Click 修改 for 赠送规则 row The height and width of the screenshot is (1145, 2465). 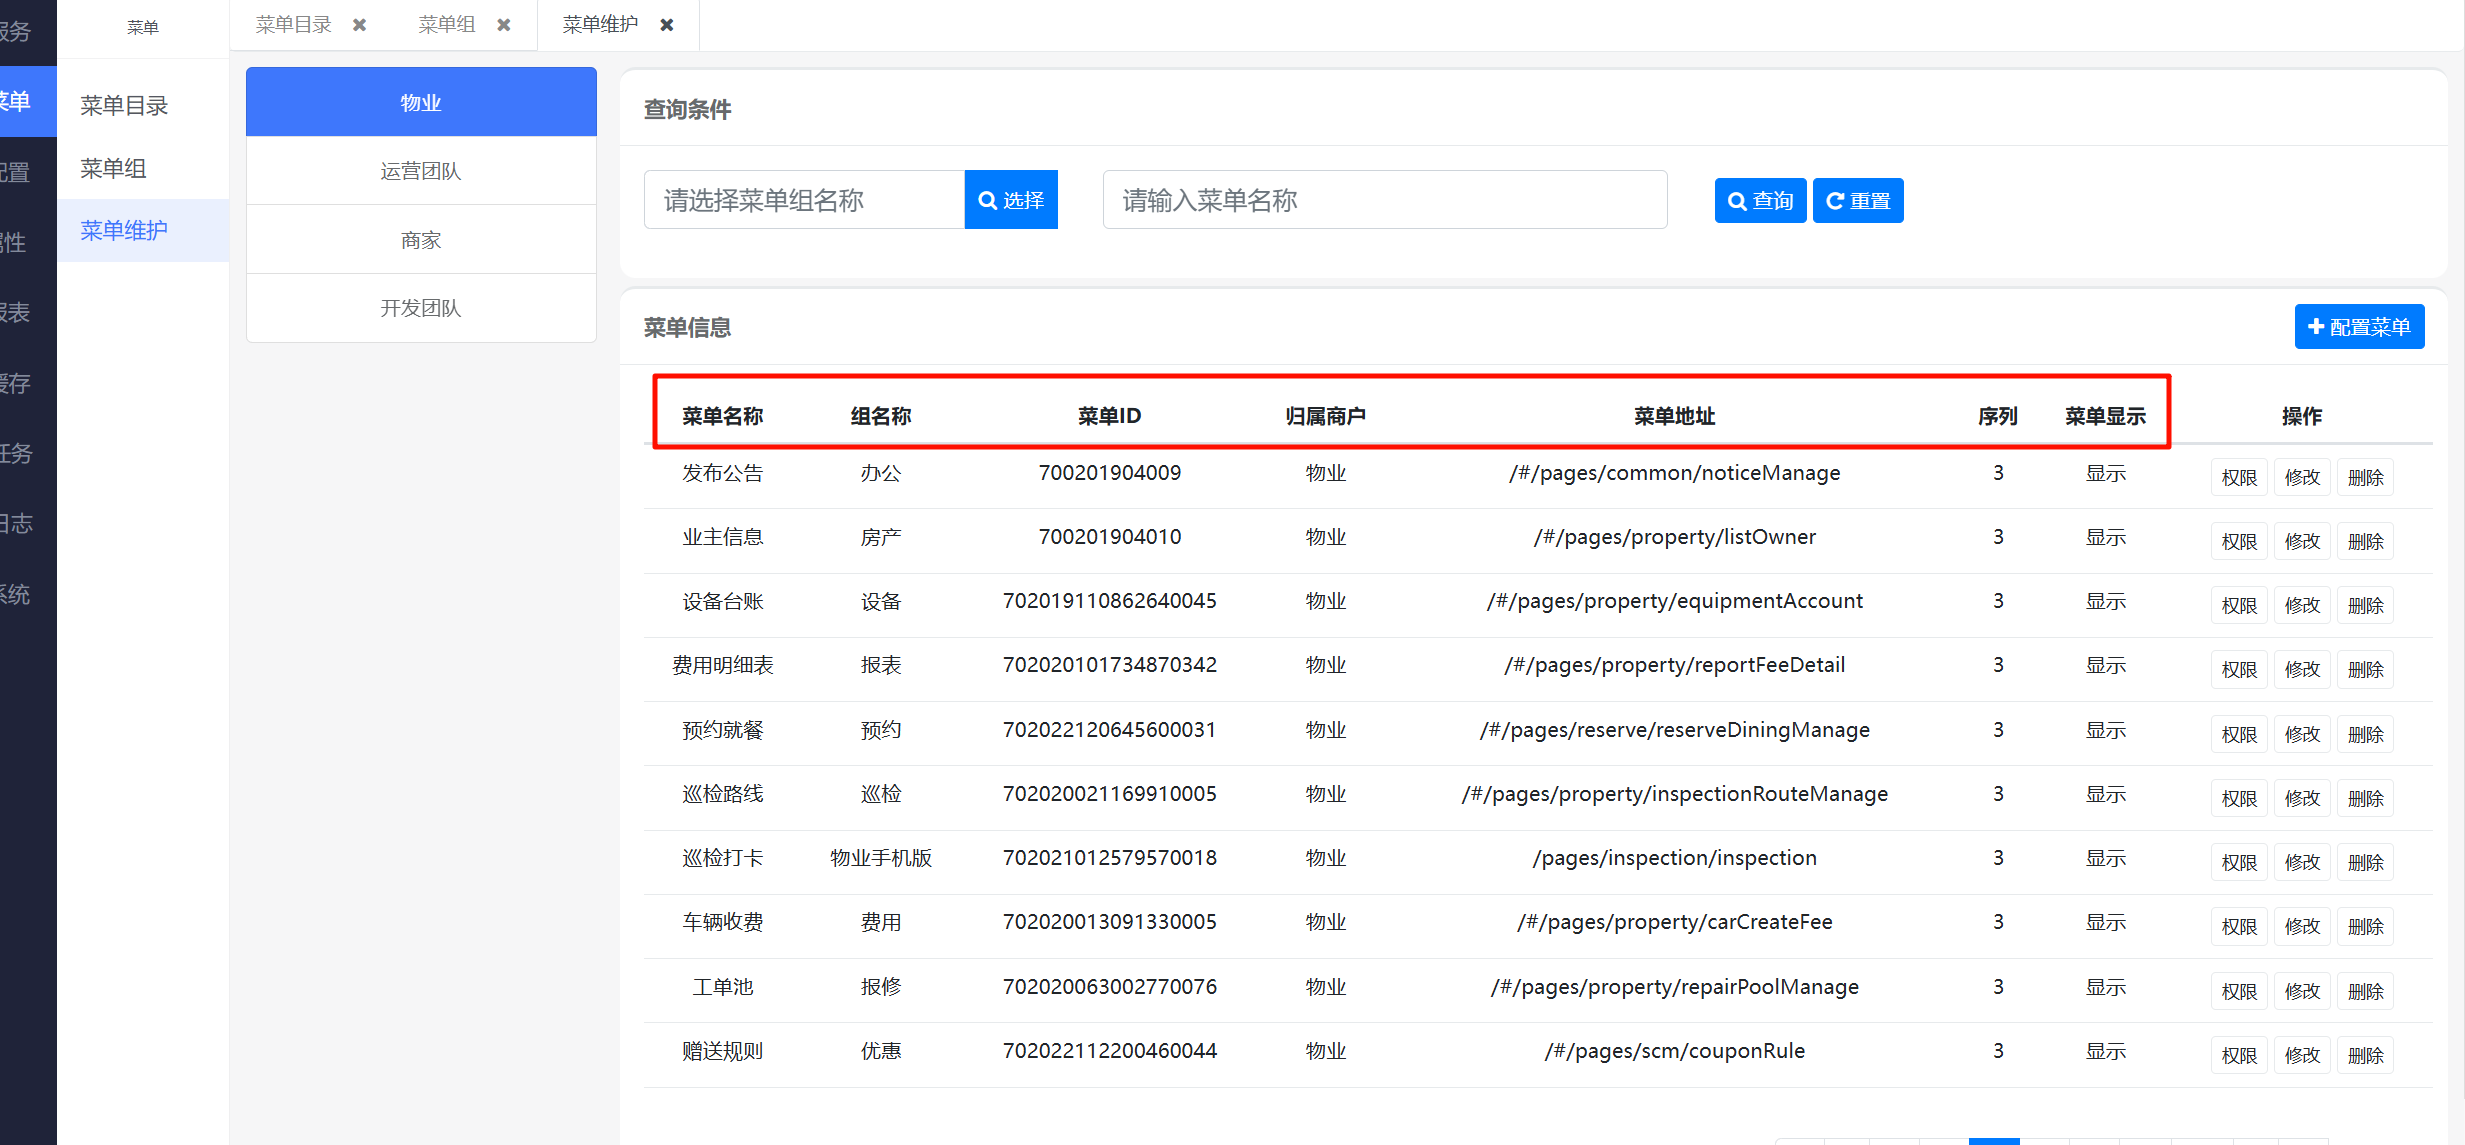[2302, 1056]
